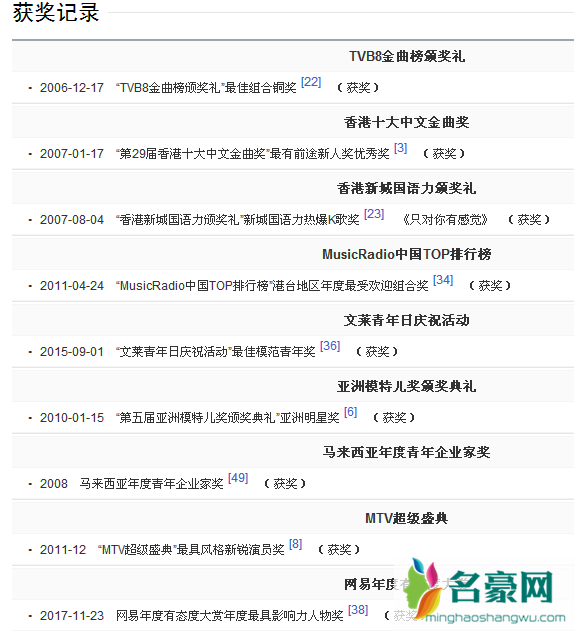Click （获奖） in the 2011-12 row
Screen dimensions: 574x631
coord(339,550)
